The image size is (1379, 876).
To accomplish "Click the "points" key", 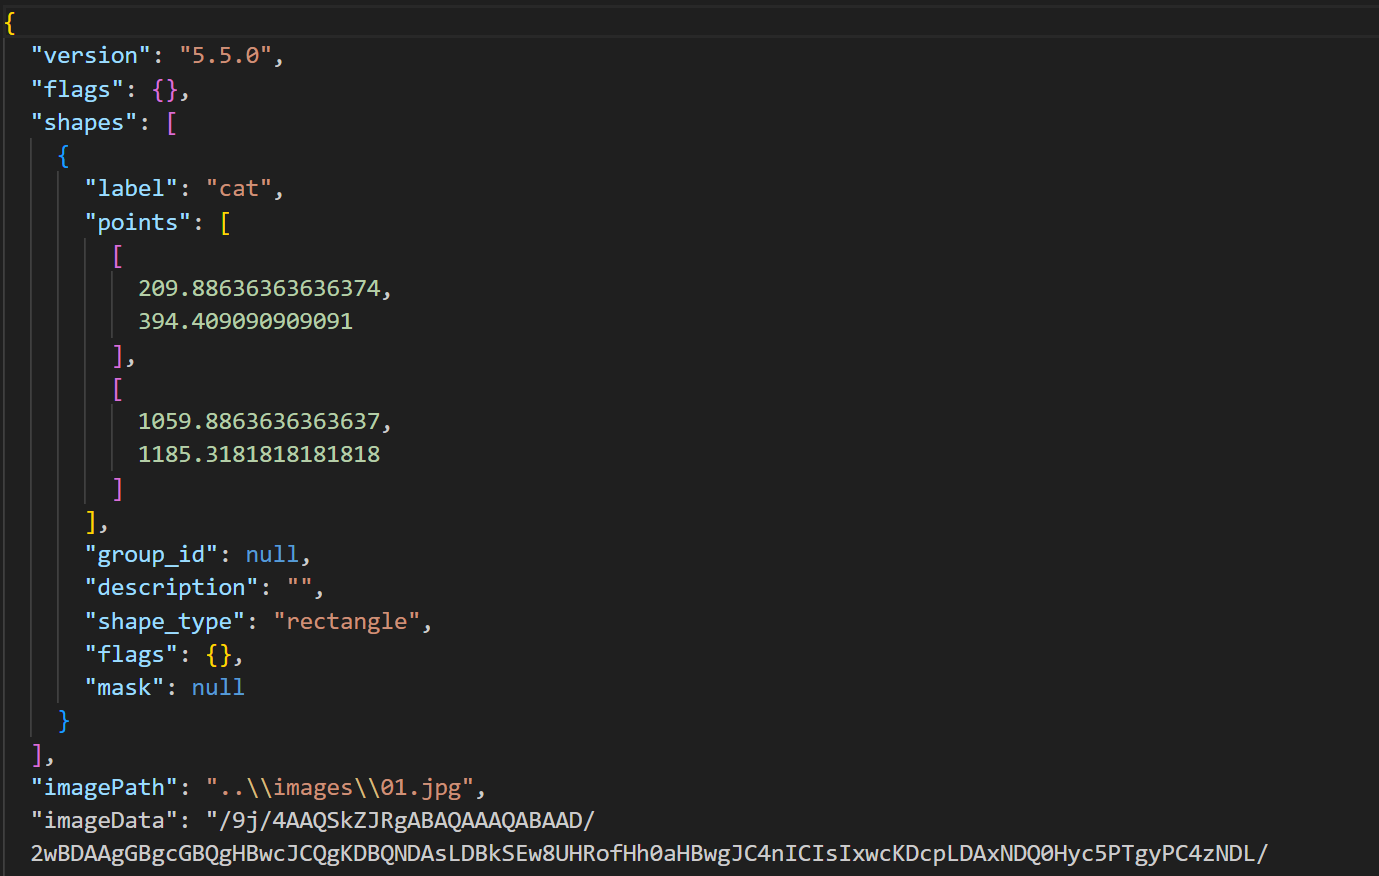I will point(138,223).
